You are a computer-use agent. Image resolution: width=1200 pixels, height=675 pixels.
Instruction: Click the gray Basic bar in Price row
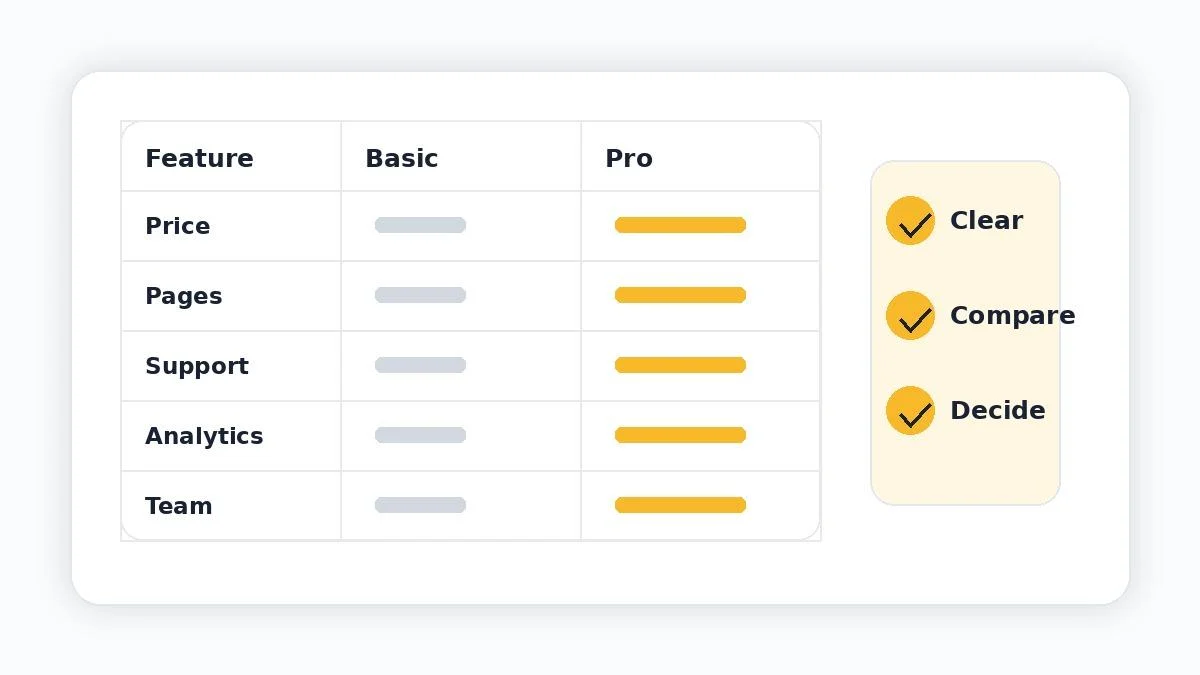click(420, 225)
